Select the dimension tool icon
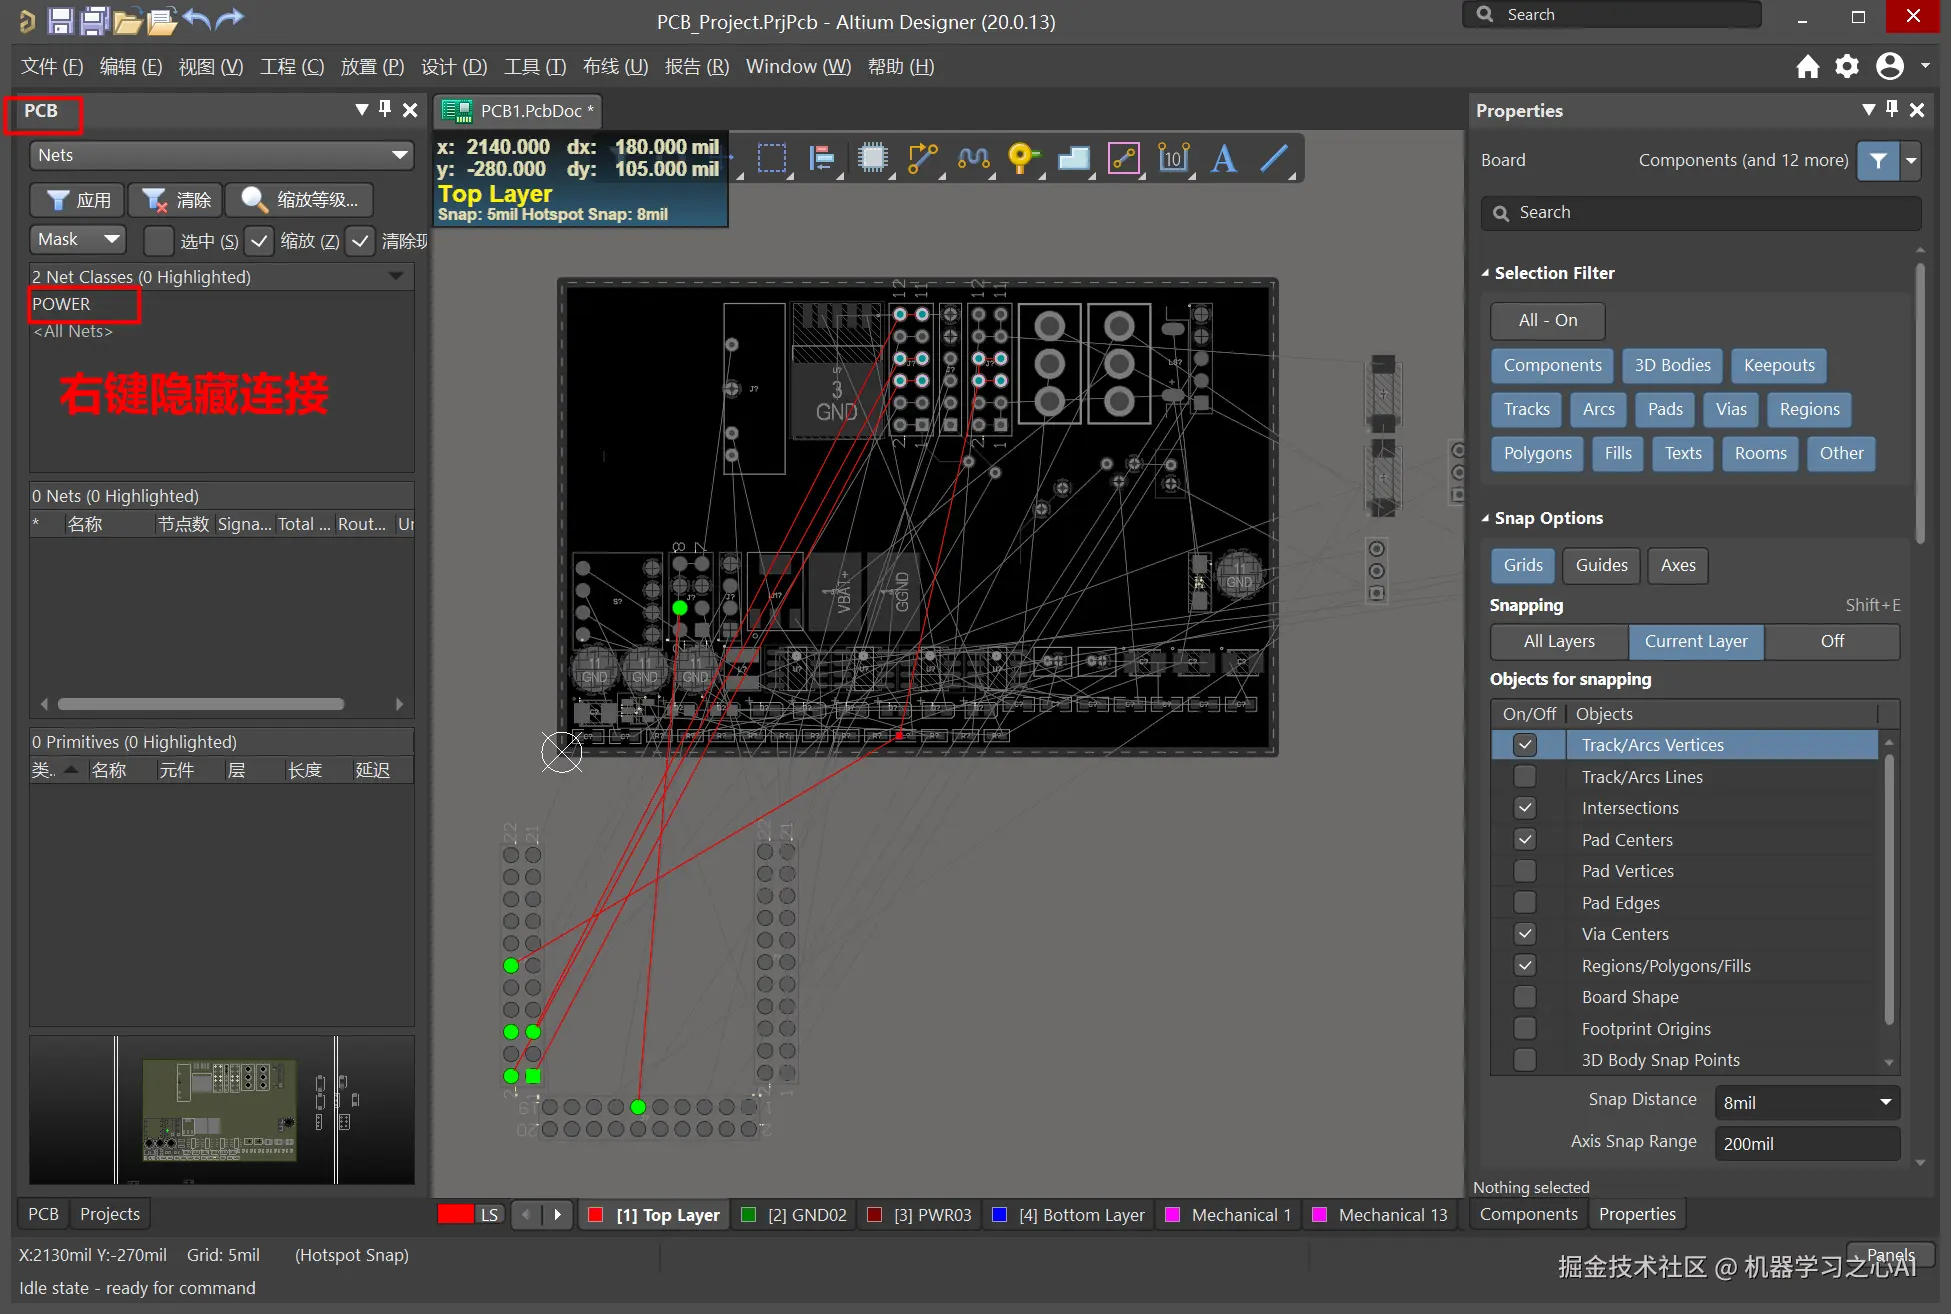The image size is (1951, 1314). 1173,158
